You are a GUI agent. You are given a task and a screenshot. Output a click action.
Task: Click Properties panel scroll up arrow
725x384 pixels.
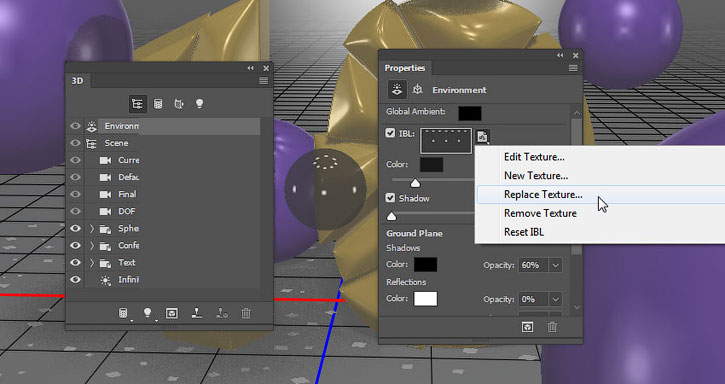click(577, 112)
